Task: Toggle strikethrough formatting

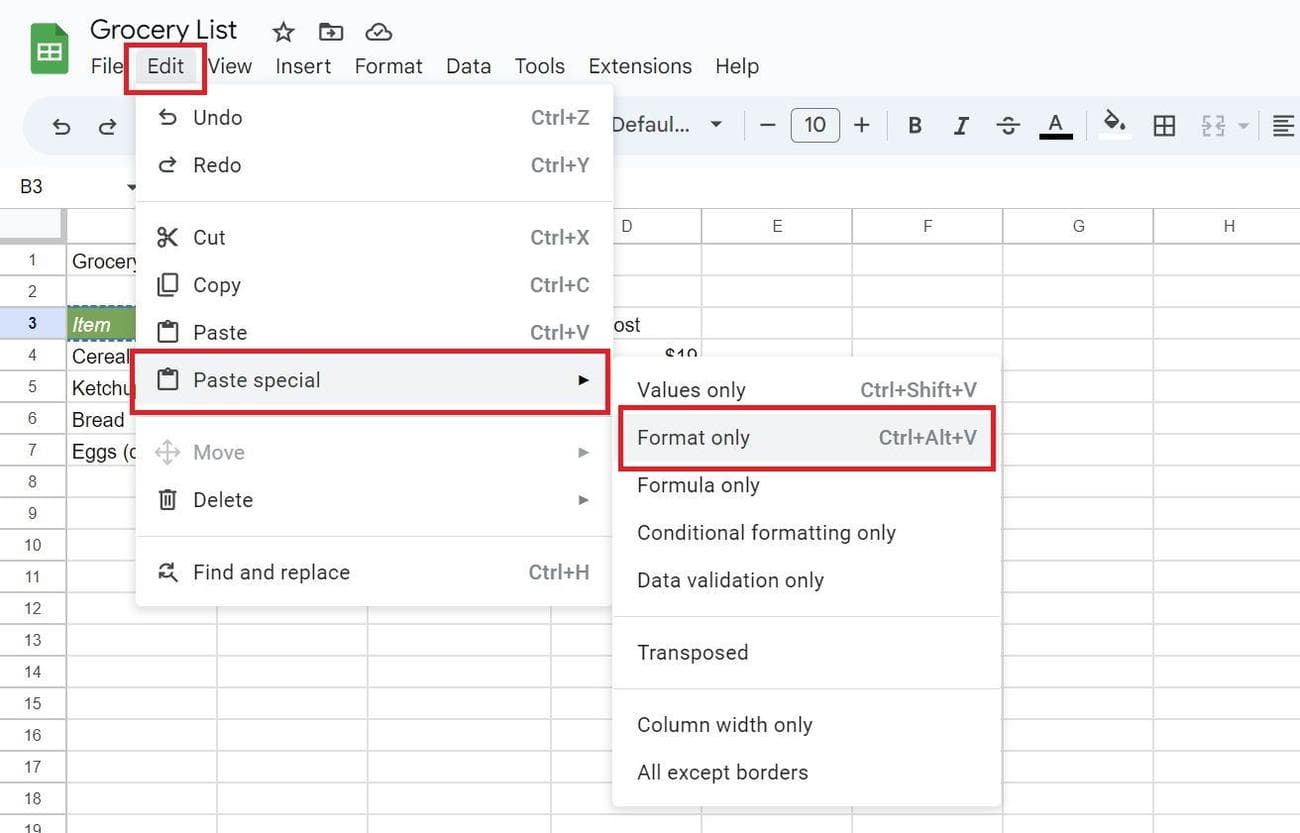Action: click(1008, 125)
